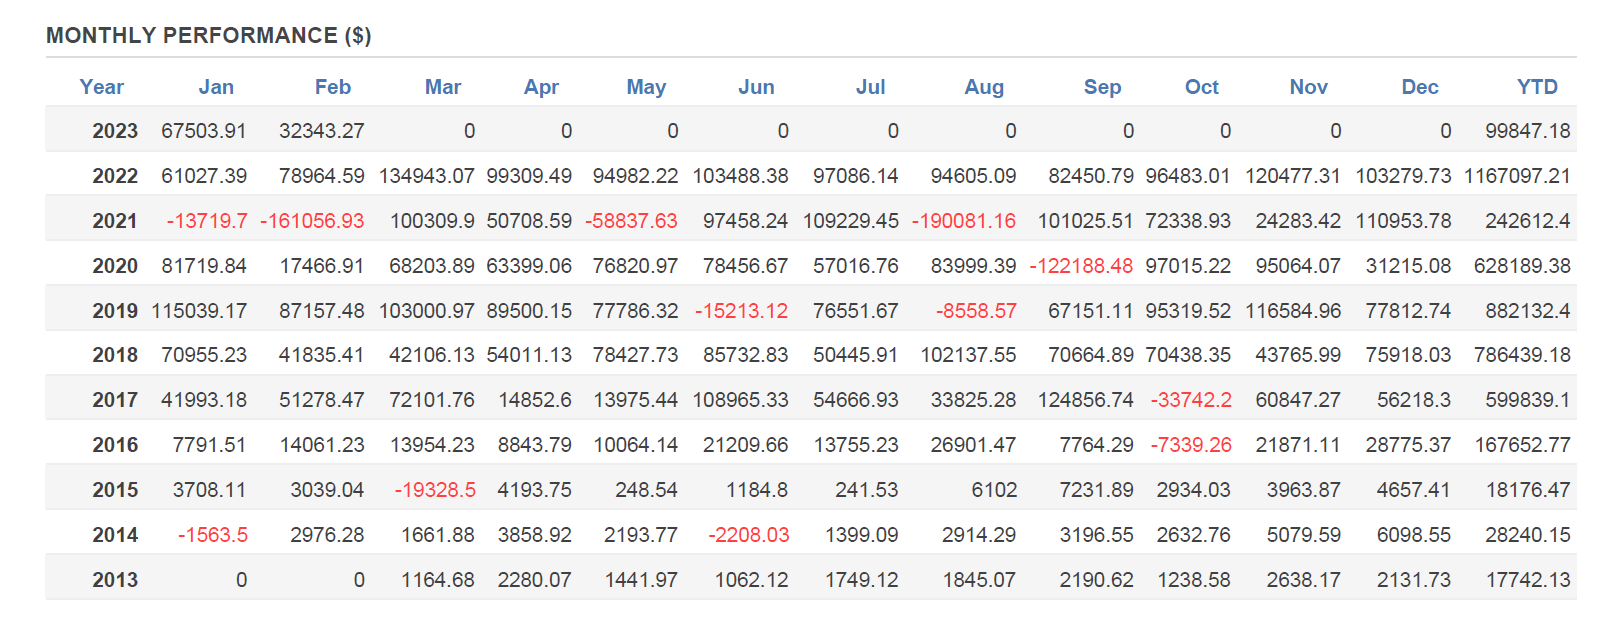Select the 2015 Mar loss -19328.5
This screenshot has width=1618, height=622.
point(435,490)
